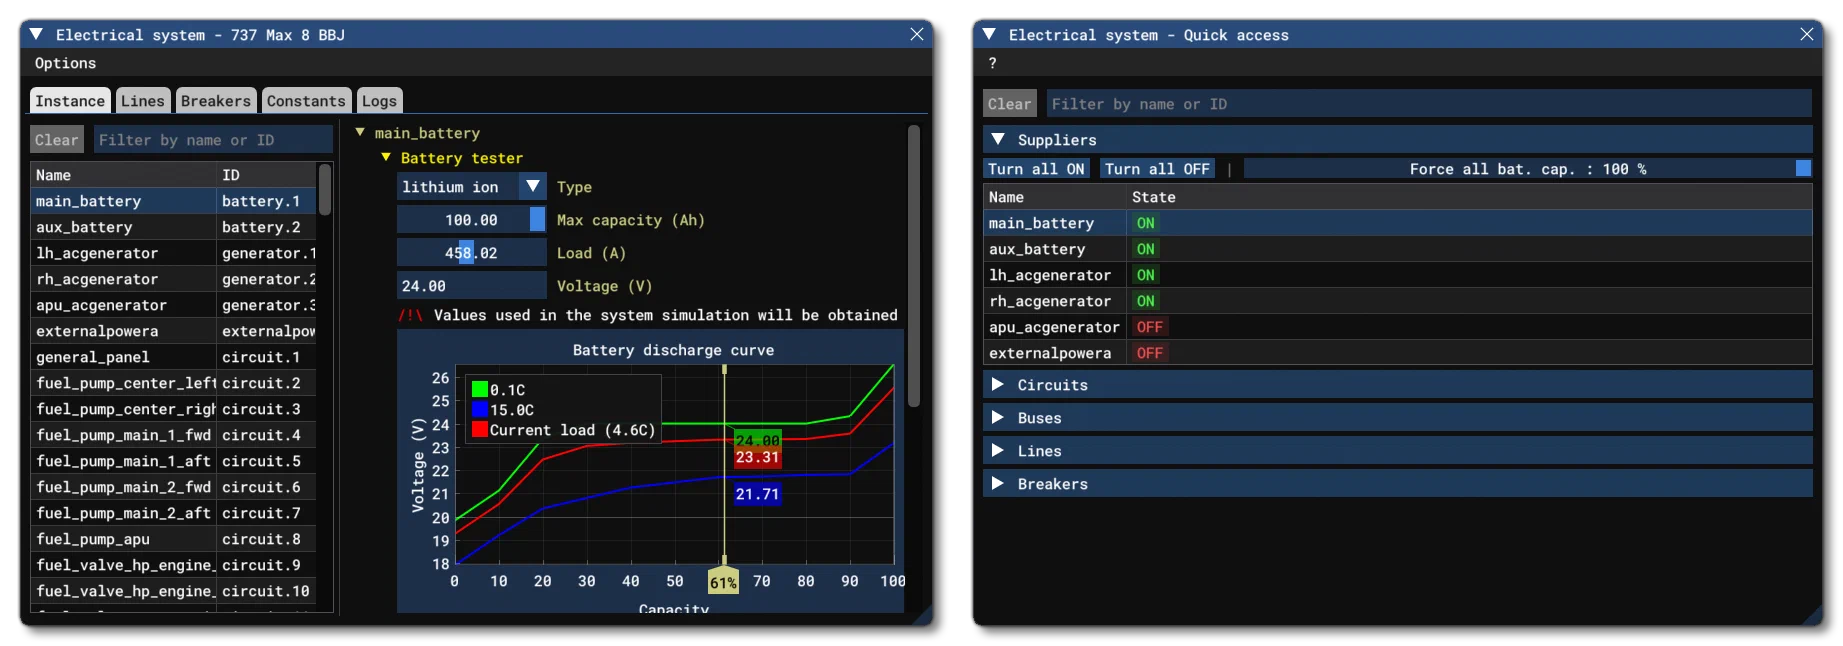Click the 23.31 voltage readout on chart
Viewport: 1843px width, 646px height.
coord(757,458)
